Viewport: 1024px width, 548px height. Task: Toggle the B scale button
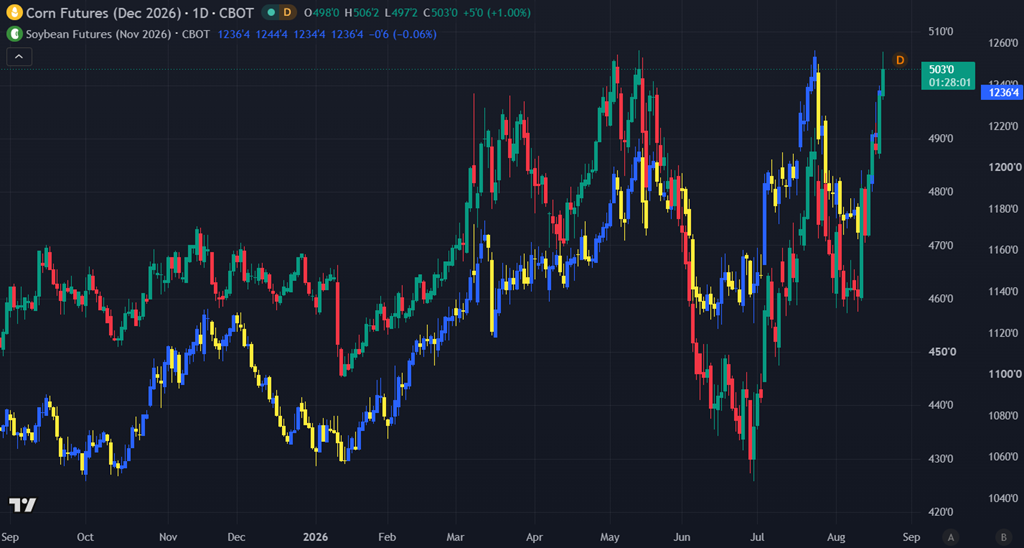coord(1003,538)
